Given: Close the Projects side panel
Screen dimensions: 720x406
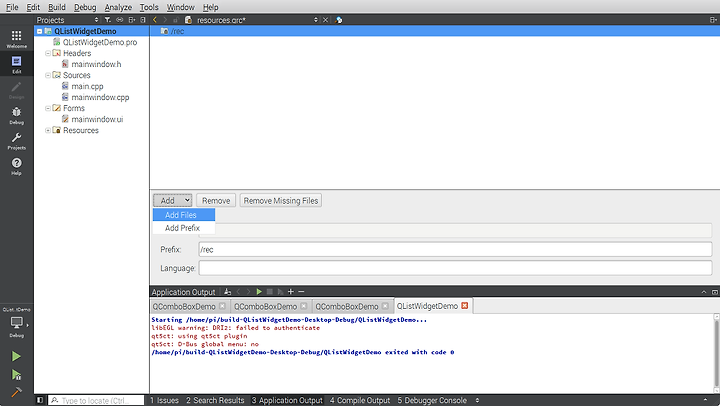Looking at the screenshot, I should [143, 20].
